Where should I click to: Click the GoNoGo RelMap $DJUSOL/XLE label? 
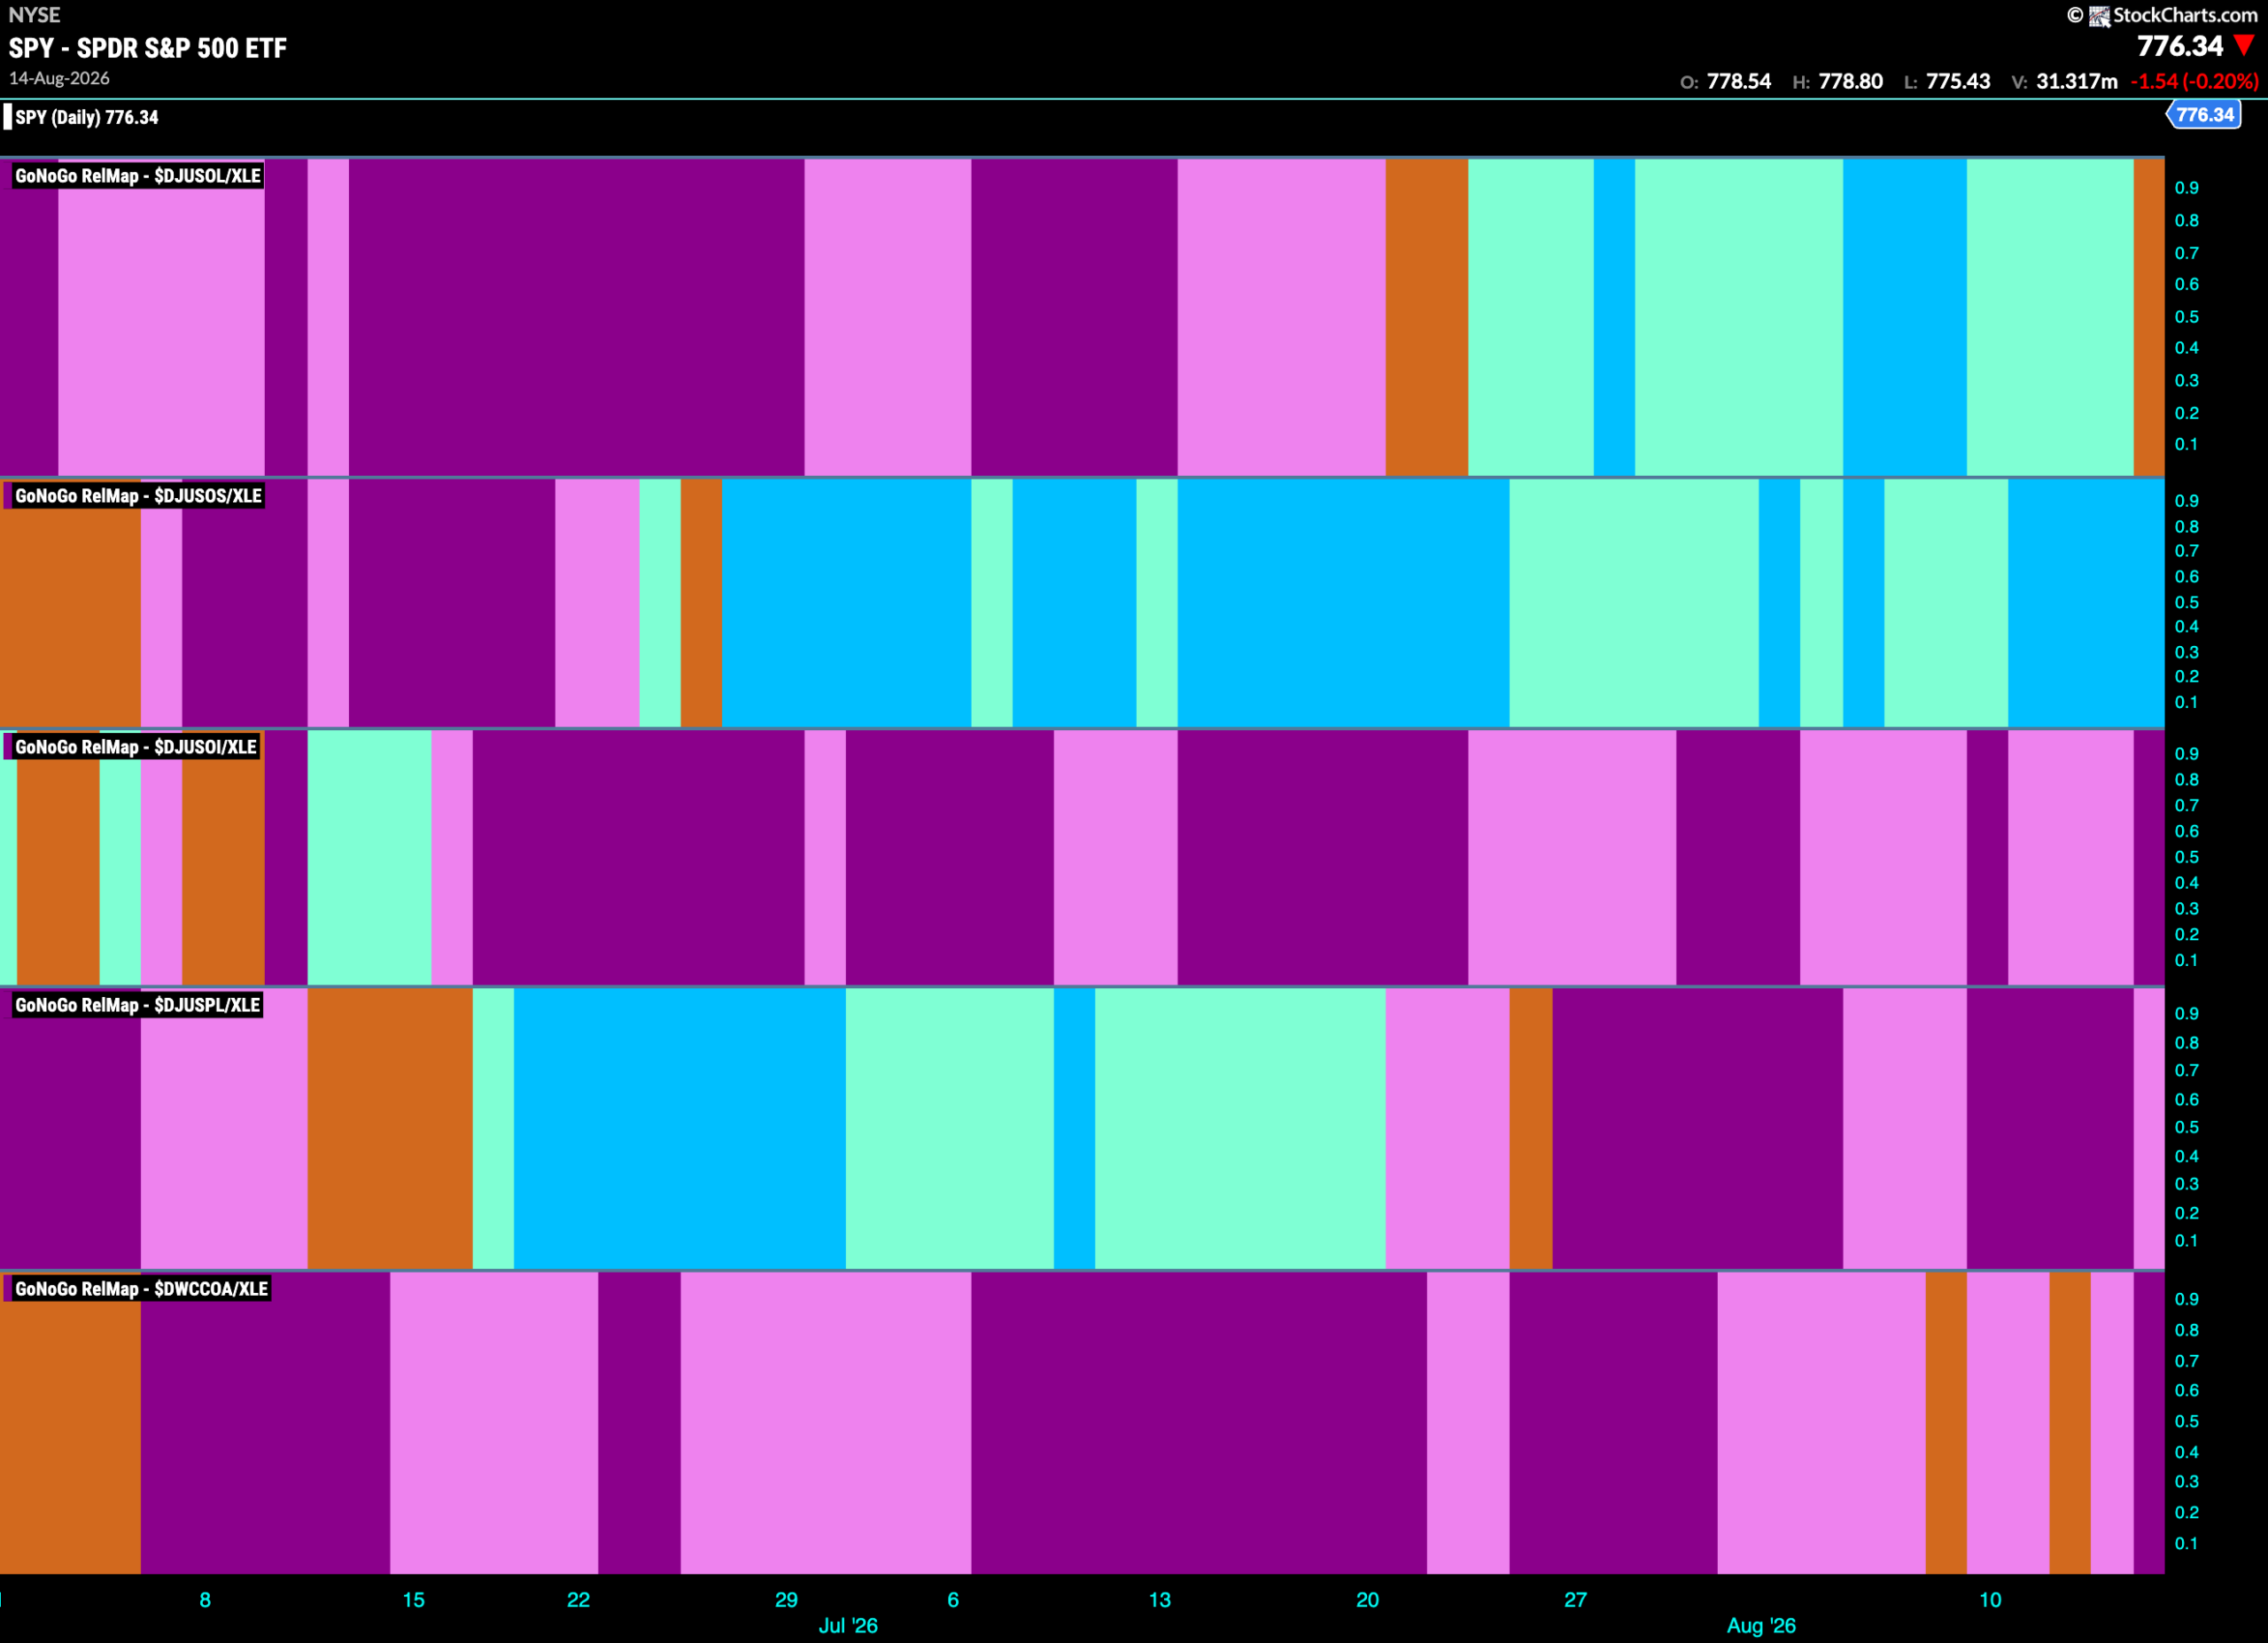138,176
